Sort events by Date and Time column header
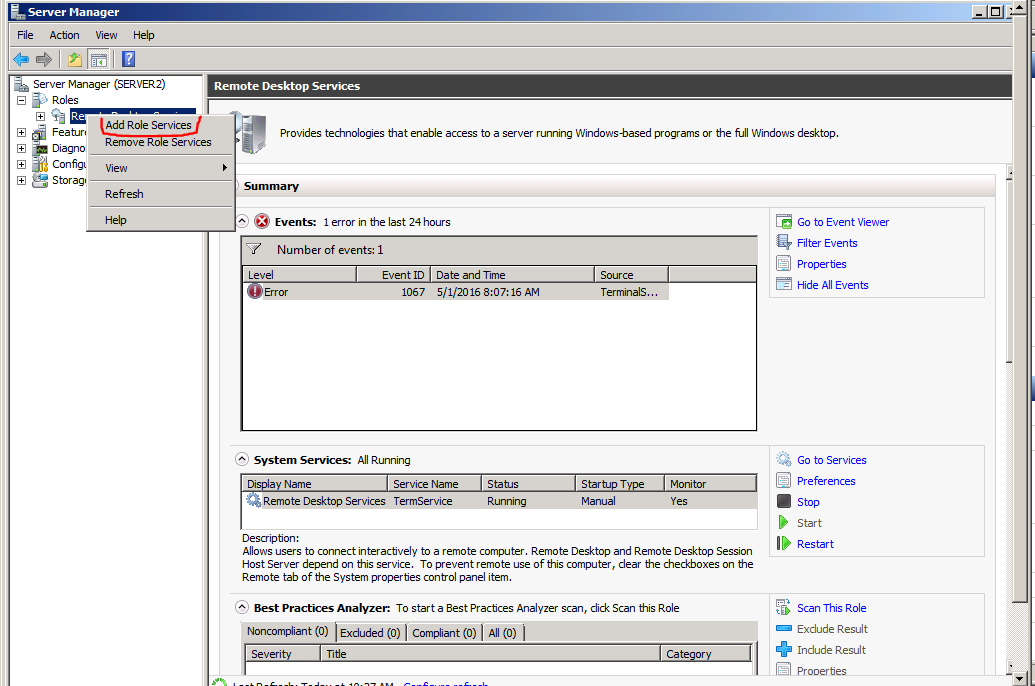Screen dimensions: 1035x686 (512, 275)
